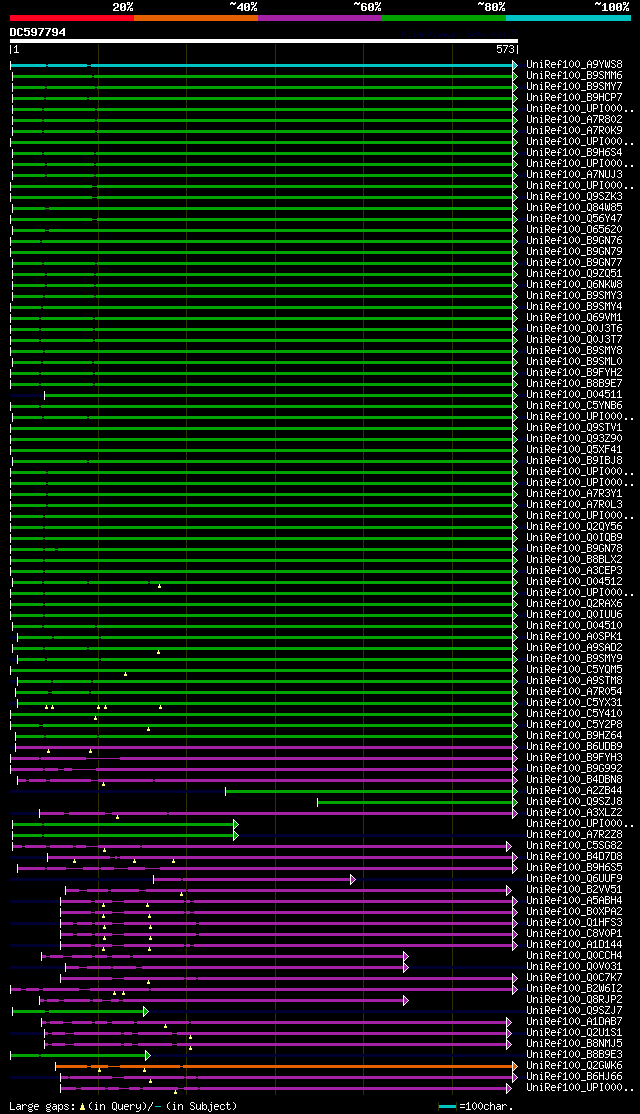This screenshot has height=1114, width=640.
Task: Click the purple arrowhead ending Q8RJP2 alignment
Action: point(406,1000)
